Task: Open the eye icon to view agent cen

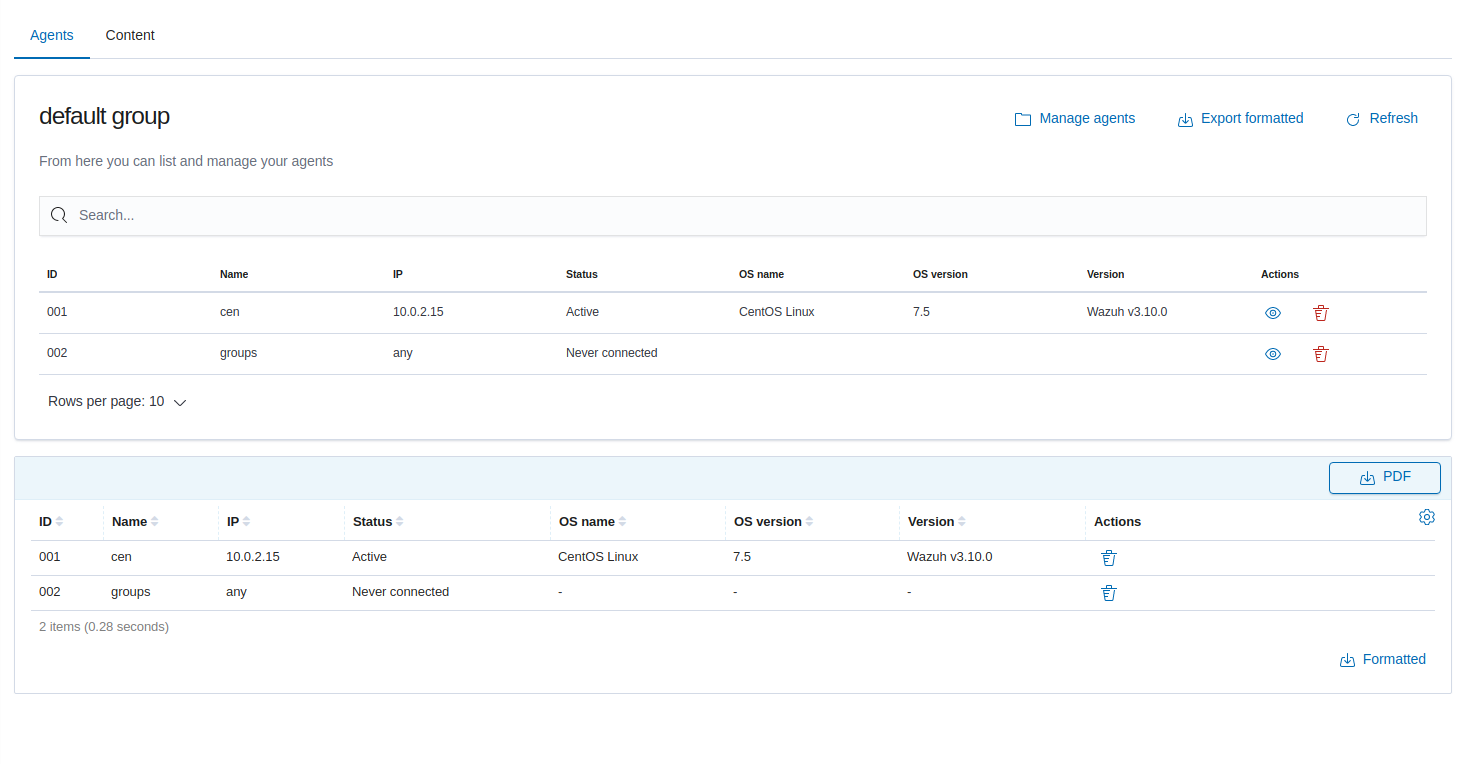Action: [x=1272, y=312]
